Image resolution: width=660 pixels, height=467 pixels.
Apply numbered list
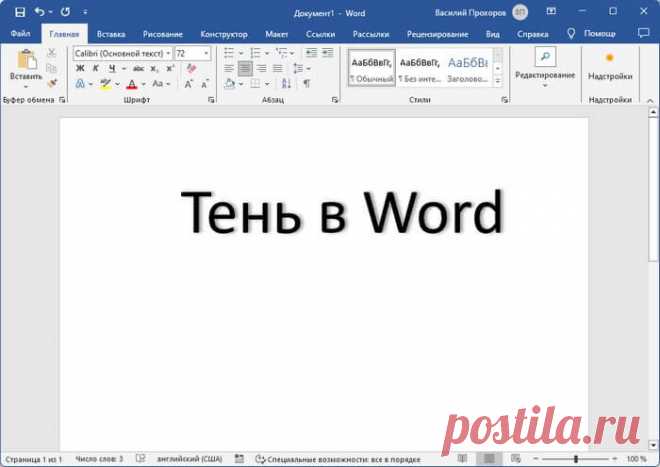tap(255, 53)
